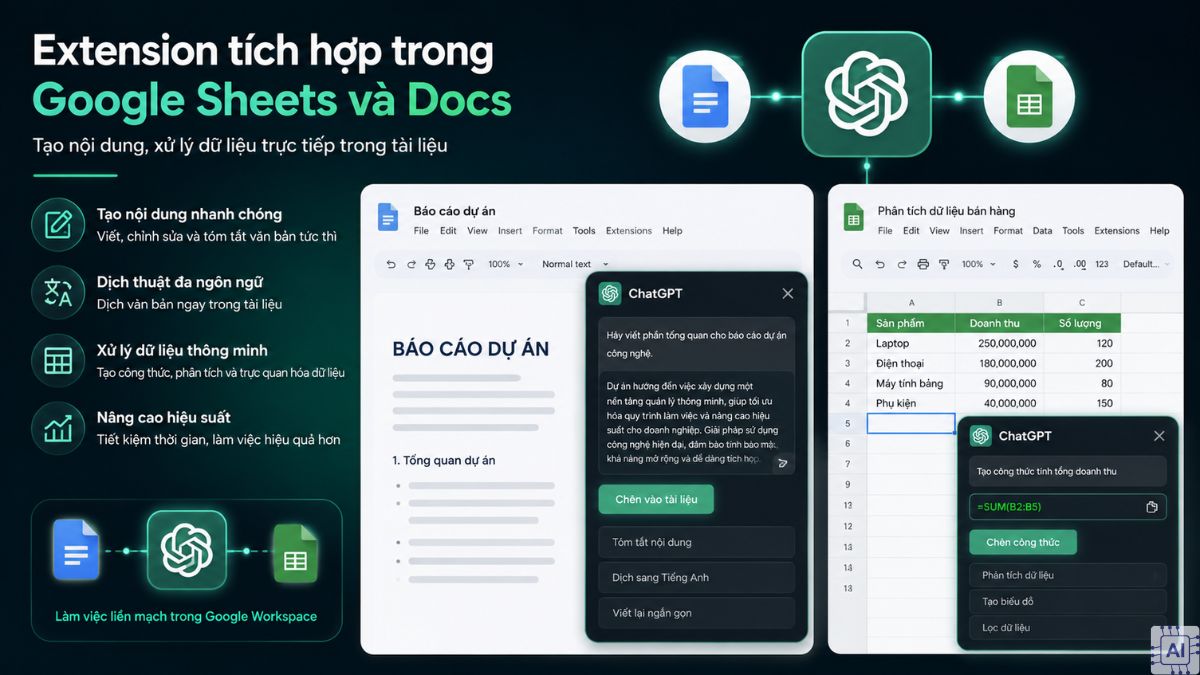Click the Undo icon in the Docs toolbar
The image size is (1200, 675).
click(391, 264)
